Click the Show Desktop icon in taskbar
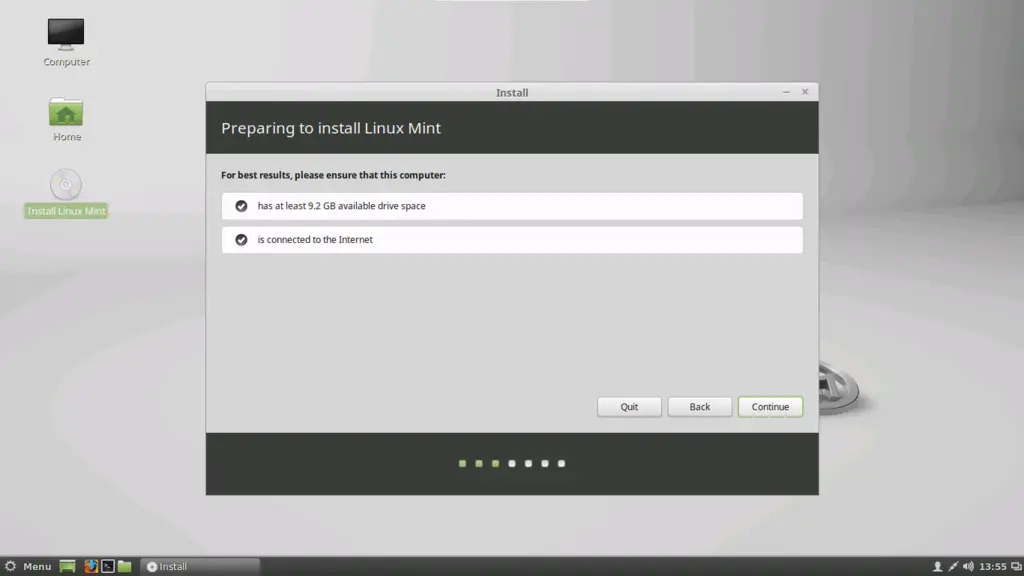 pyautogui.click(x=67, y=566)
